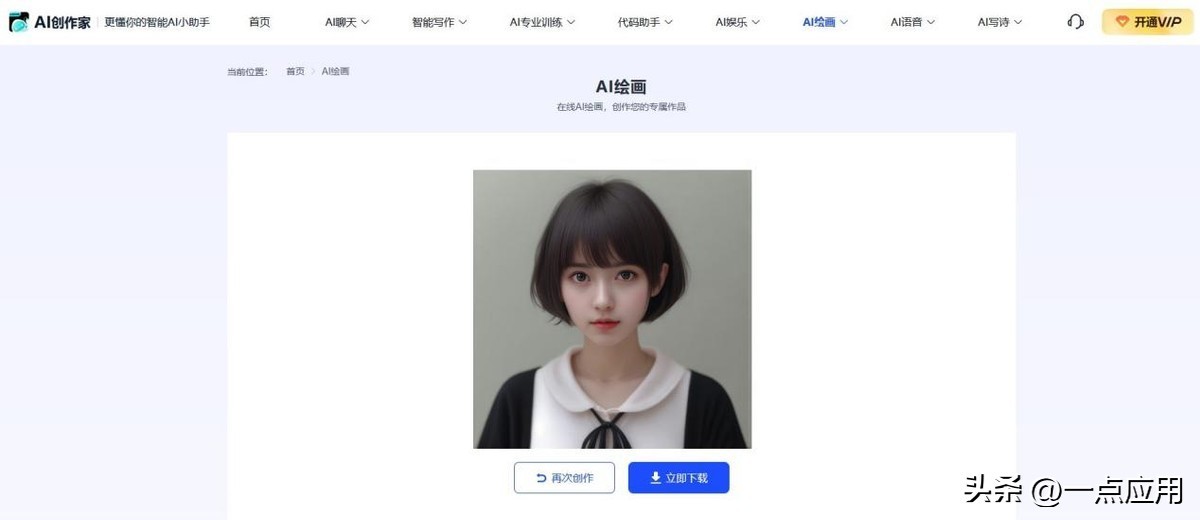Click the diamond VIP icon
This screenshot has height=520, width=1200.
[x=1122, y=22]
